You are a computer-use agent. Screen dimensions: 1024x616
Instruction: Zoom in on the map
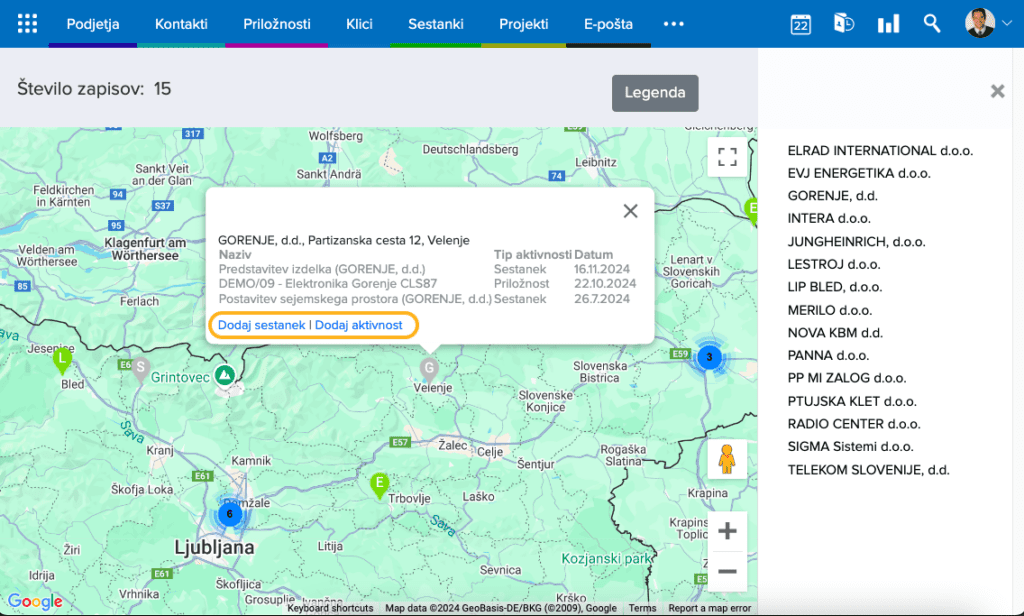tap(727, 530)
